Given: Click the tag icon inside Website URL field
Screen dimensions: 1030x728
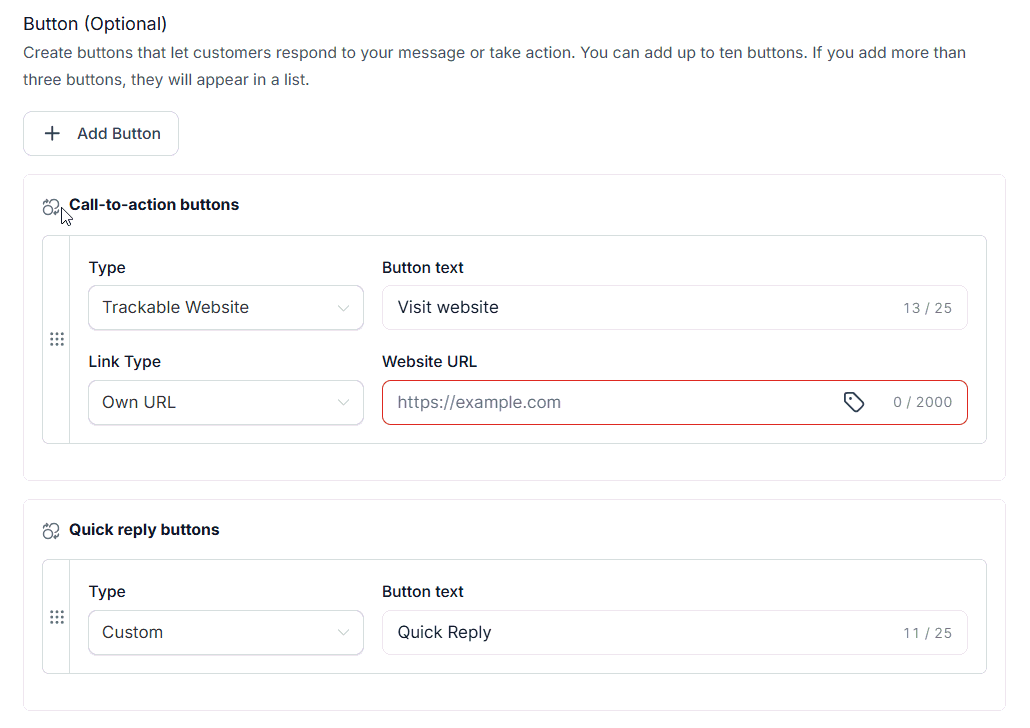Looking at the screenshot, I should click(x=854, y=402).
